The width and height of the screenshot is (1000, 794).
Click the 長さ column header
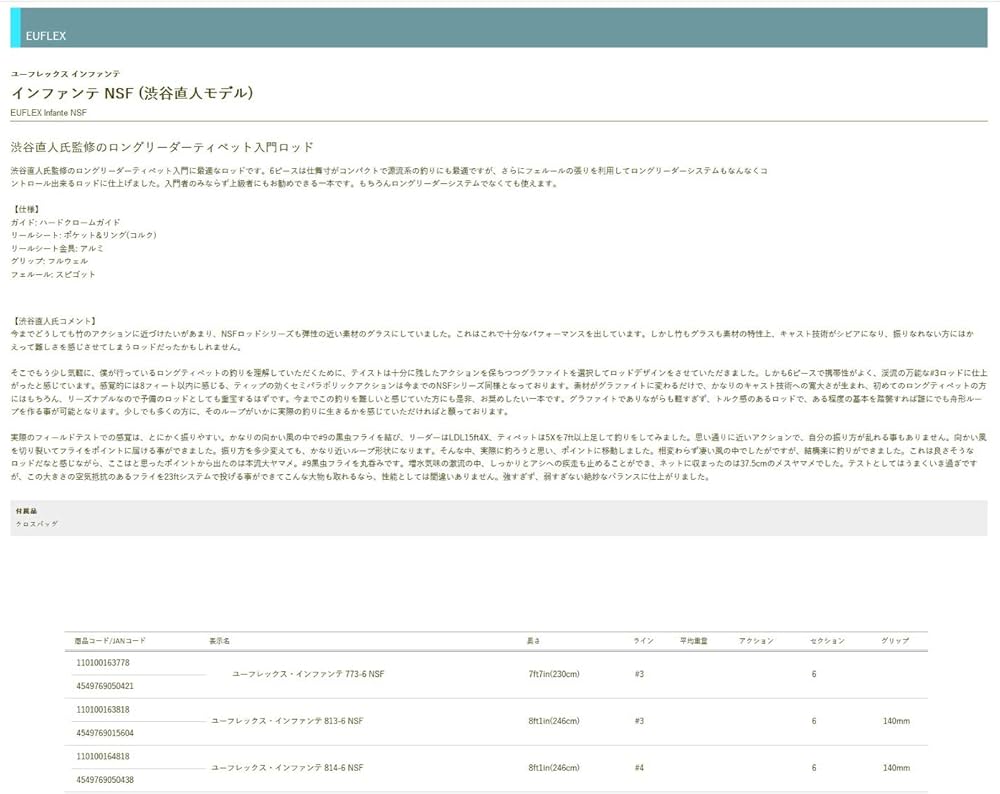(x=534, y=640)
